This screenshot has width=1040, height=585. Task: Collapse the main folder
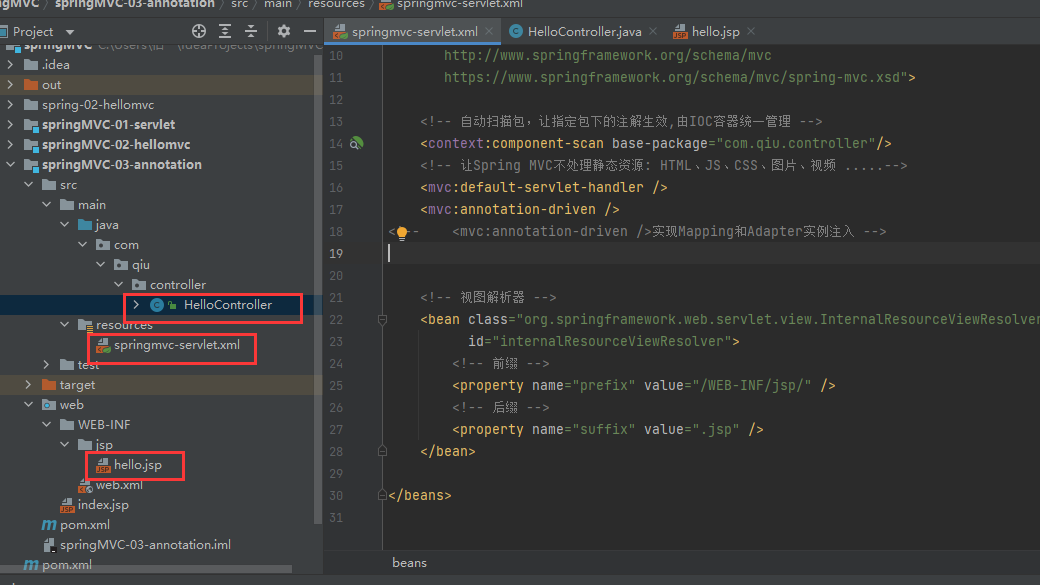(46, 204)
